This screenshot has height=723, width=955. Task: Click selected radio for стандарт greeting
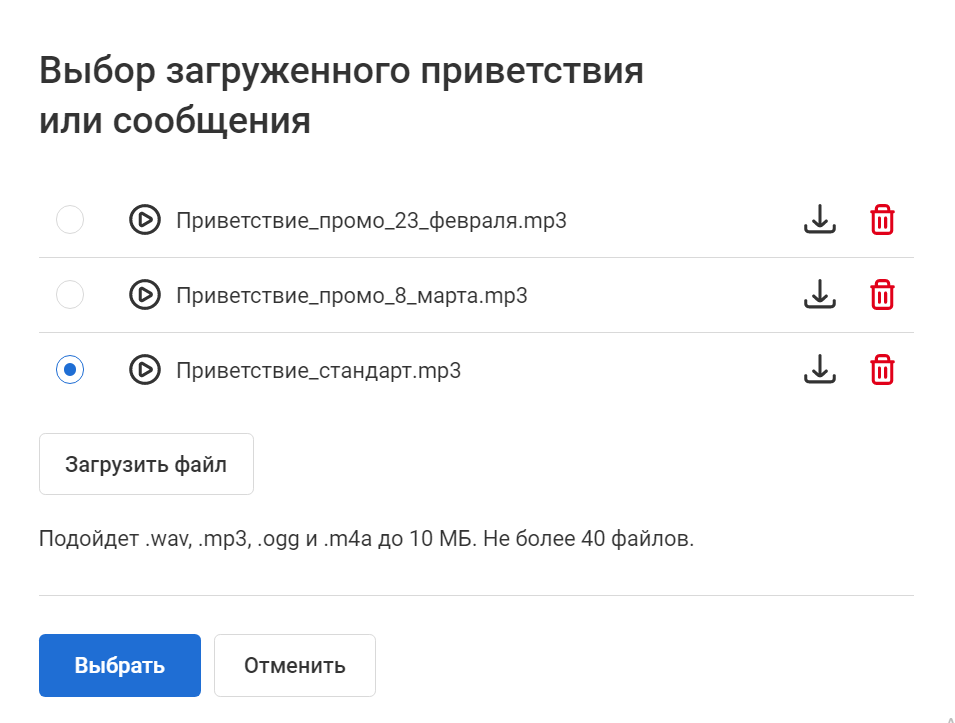pos(70,370)
